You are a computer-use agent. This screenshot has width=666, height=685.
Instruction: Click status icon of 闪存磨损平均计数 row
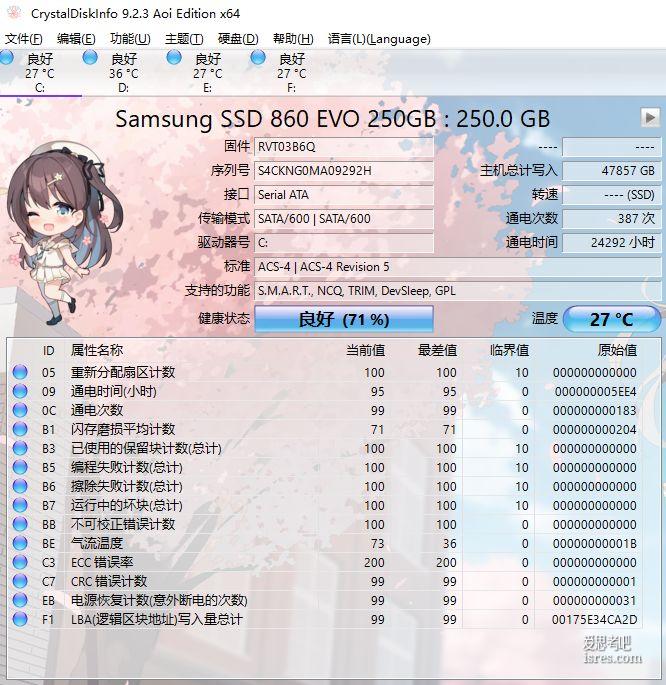[x=20, y=429]
